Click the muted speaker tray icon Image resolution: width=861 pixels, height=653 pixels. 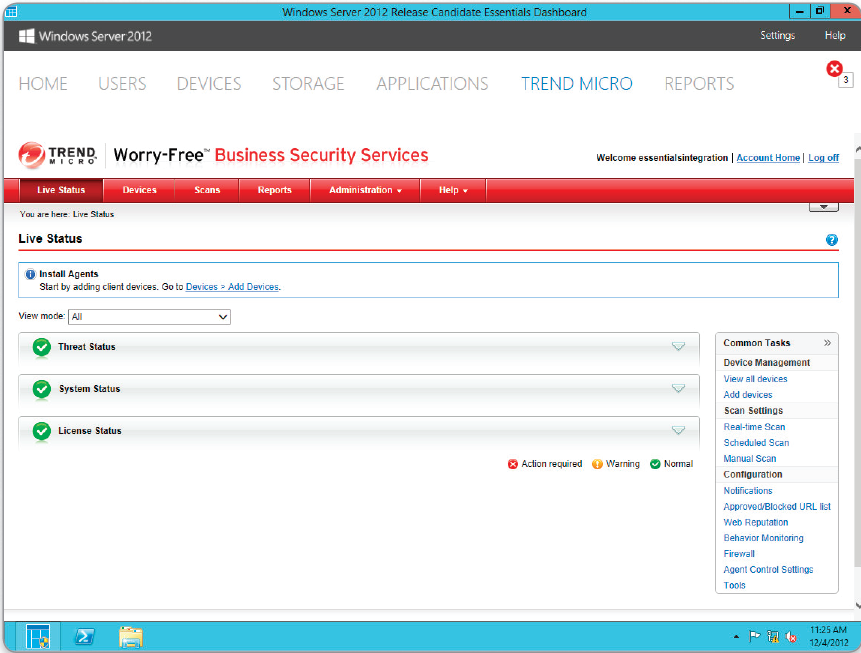click(x=791, y=637)
